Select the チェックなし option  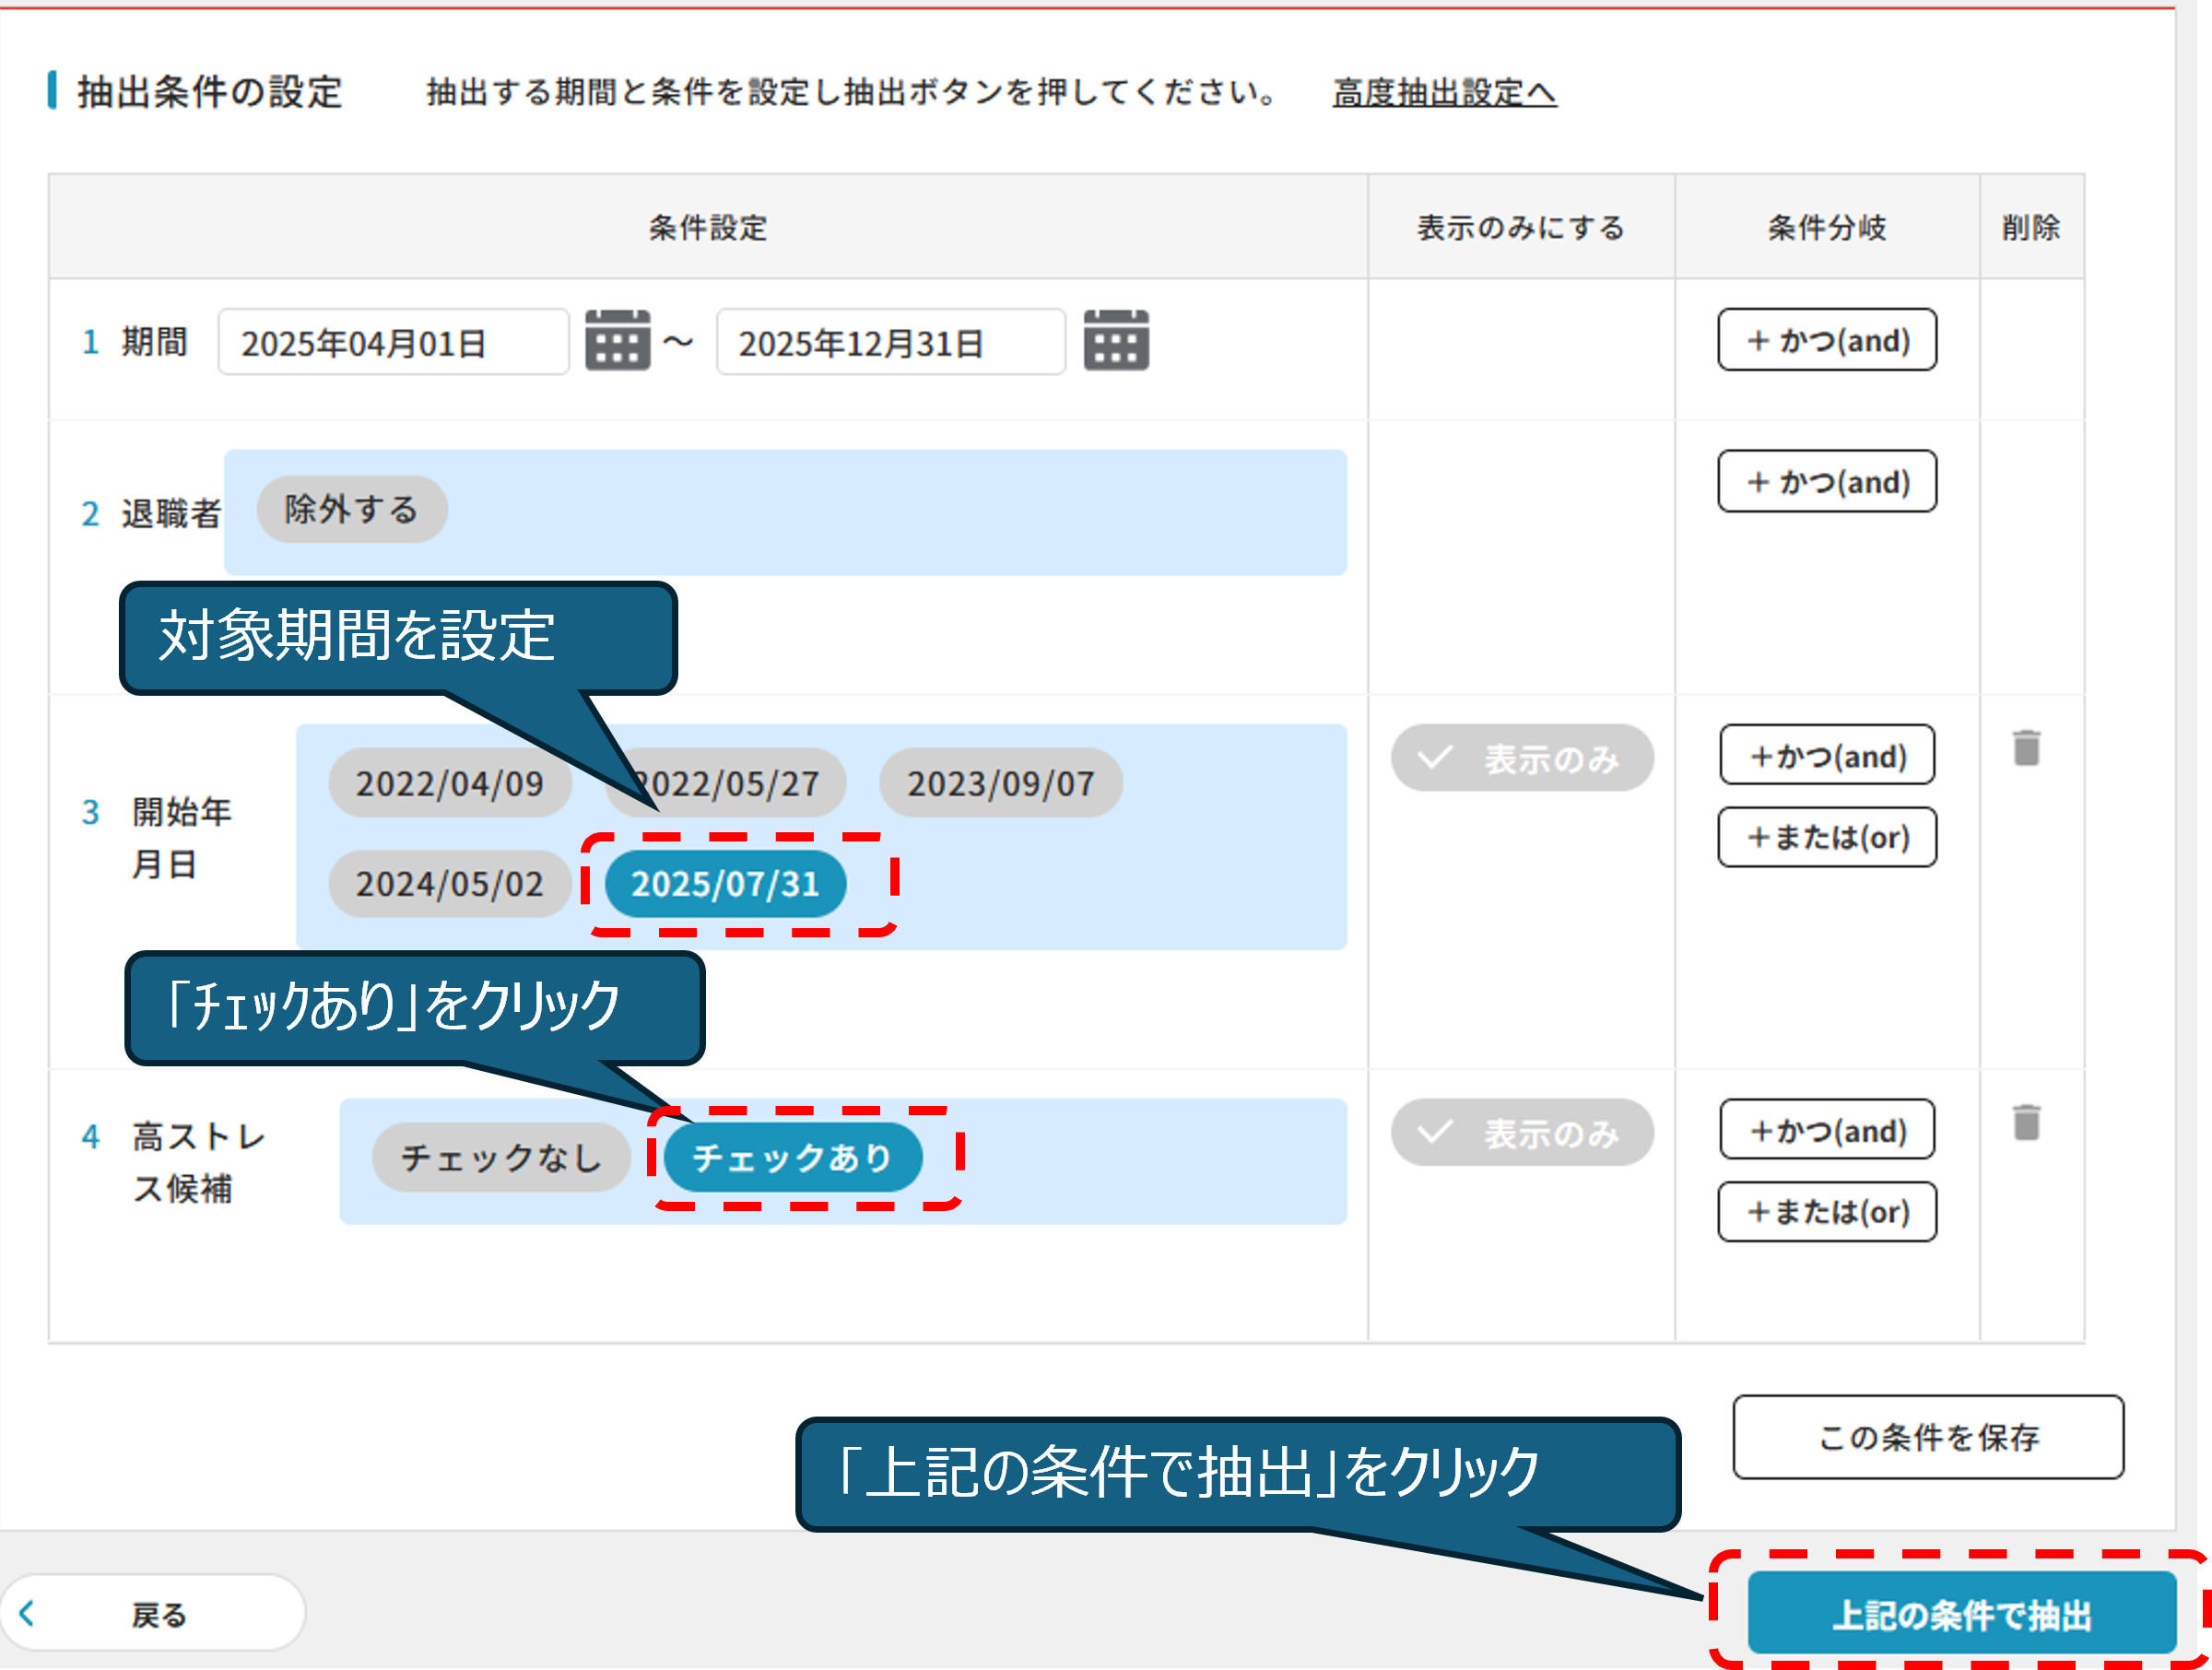coord(501,1158)
